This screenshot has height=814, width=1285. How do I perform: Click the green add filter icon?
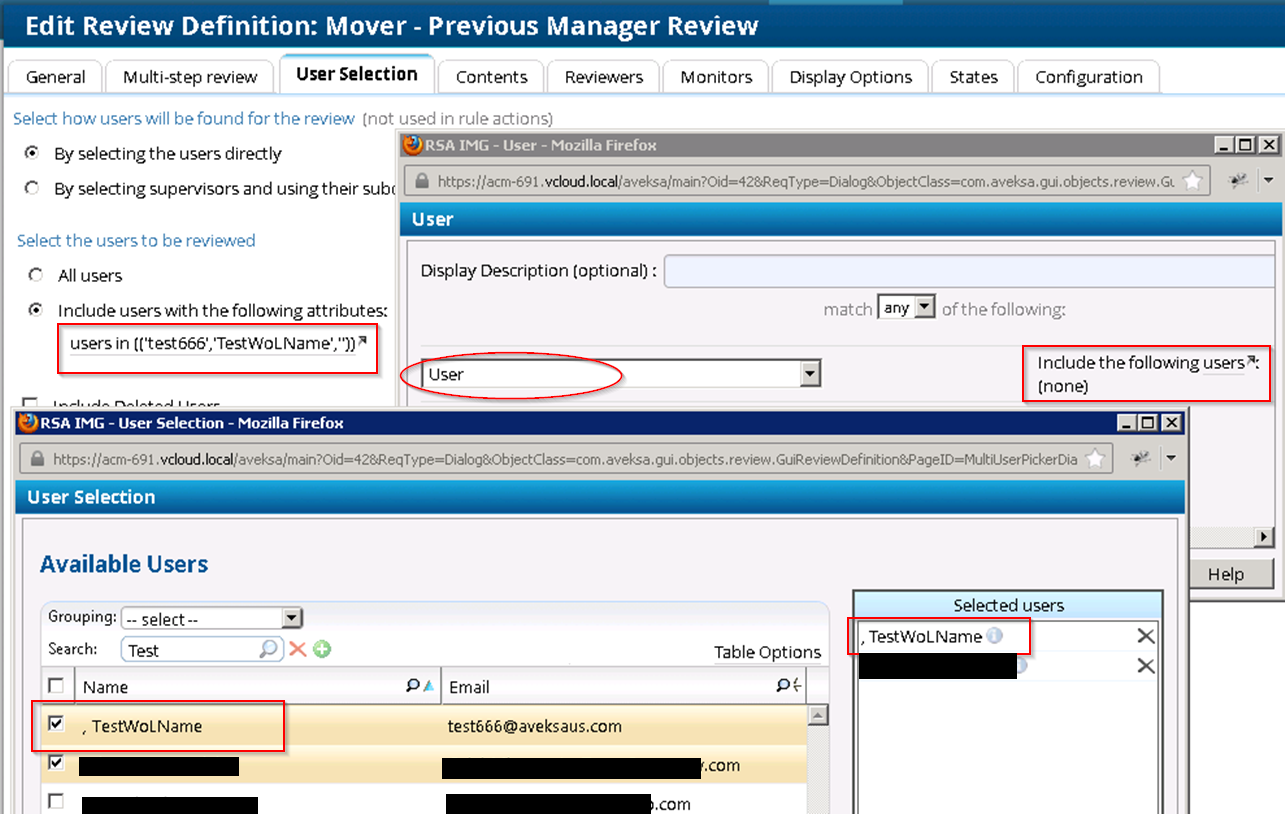[321, 650]
